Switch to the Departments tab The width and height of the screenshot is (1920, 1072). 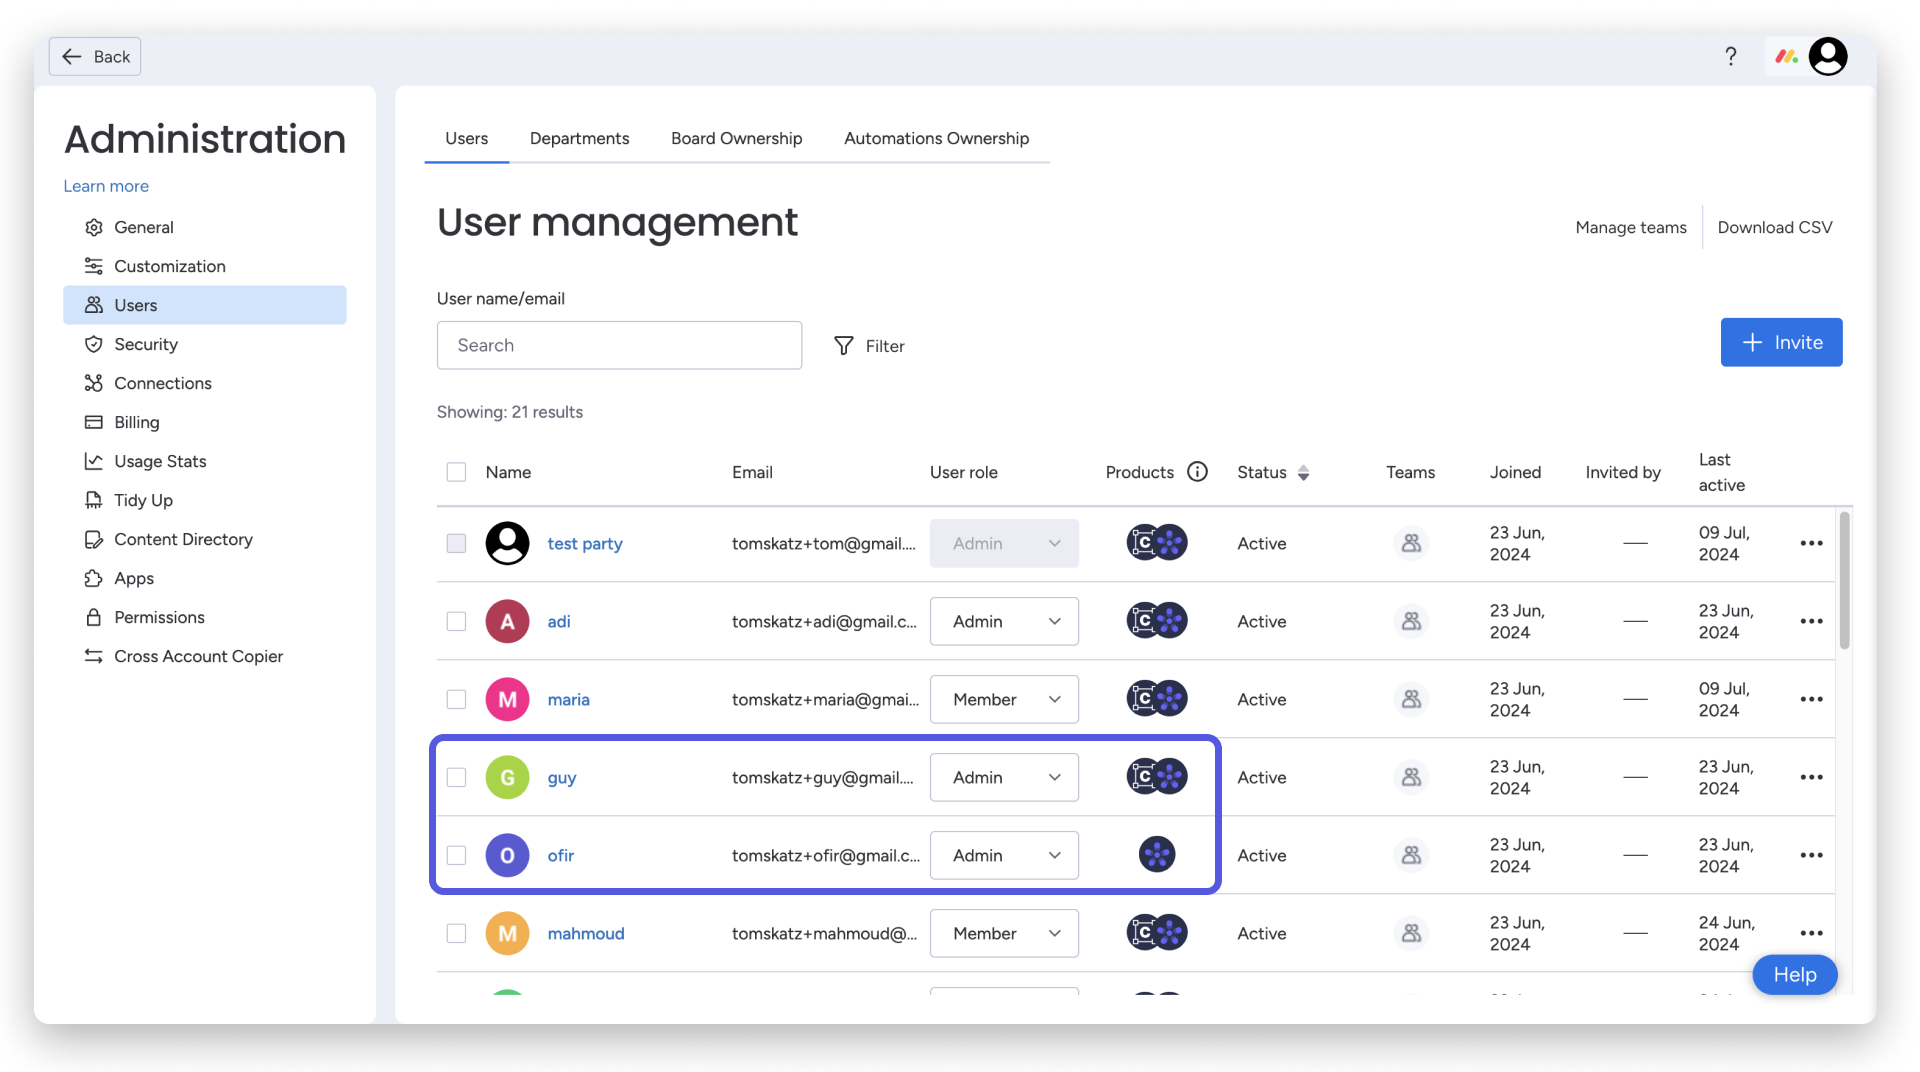579,138
